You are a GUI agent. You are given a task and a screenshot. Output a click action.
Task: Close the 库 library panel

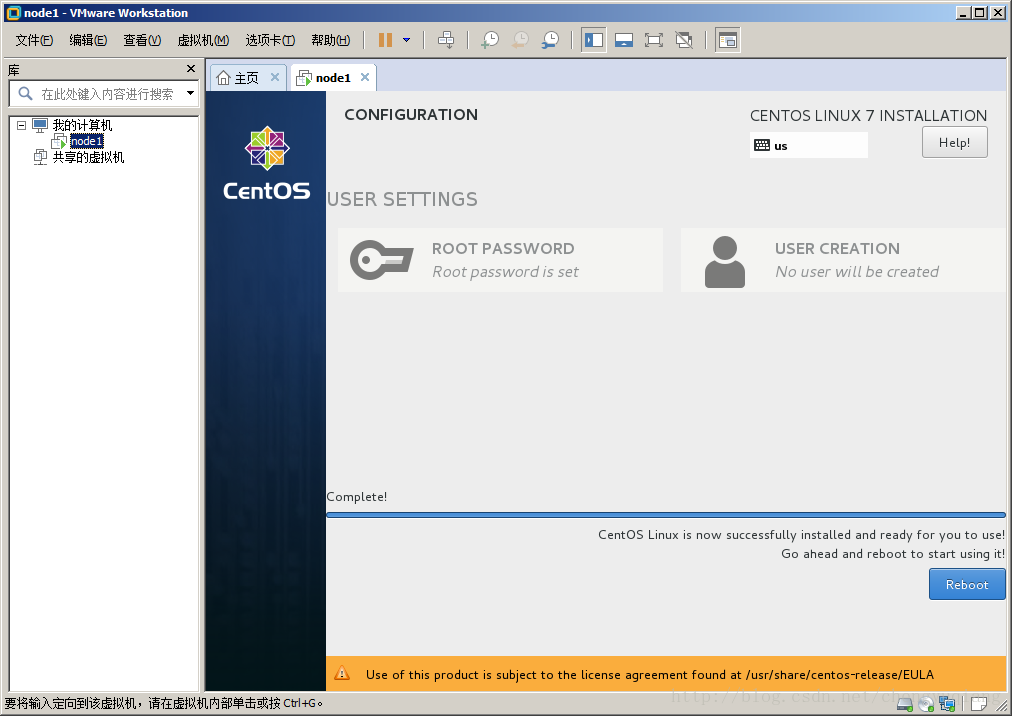coord(190,68)
